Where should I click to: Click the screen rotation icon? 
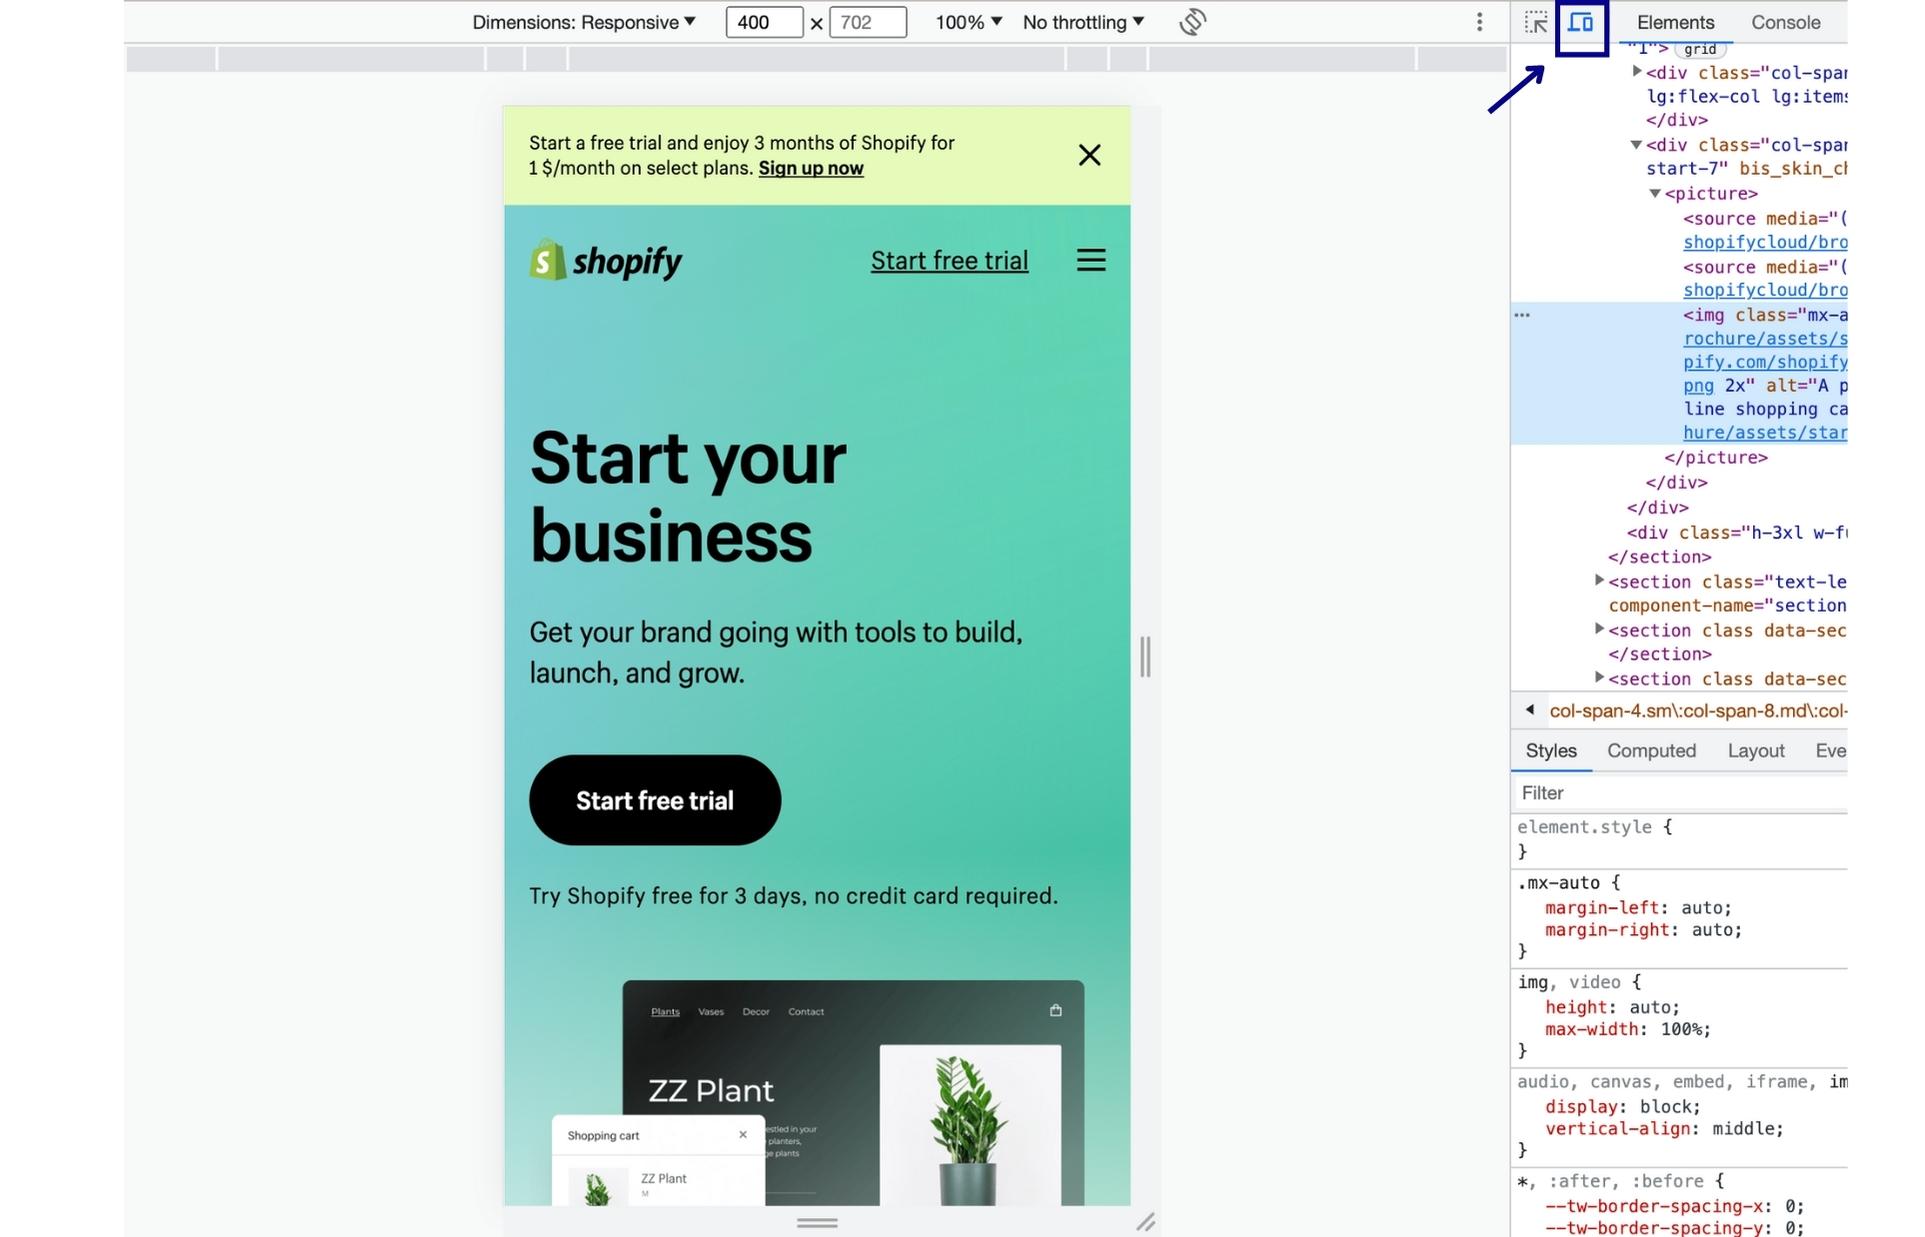[1194, 22]
